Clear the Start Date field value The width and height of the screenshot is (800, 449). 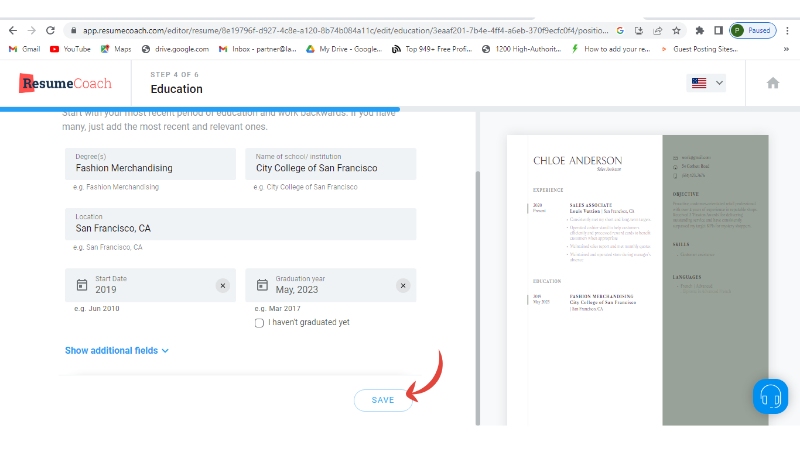tap(223, 286)
